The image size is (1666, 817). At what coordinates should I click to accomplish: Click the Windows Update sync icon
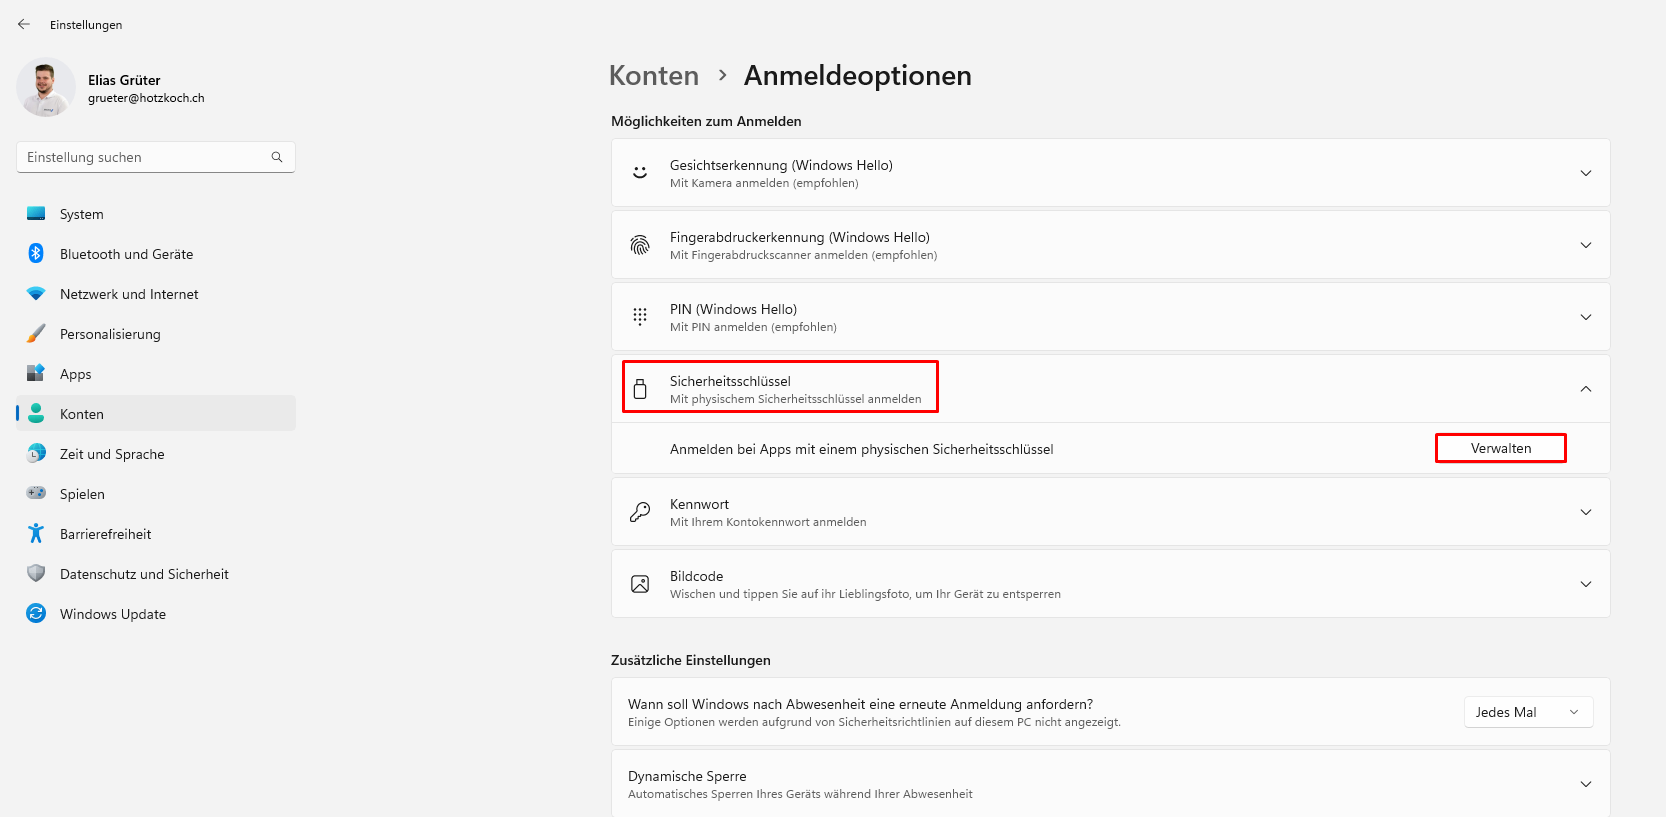(36, 614)
